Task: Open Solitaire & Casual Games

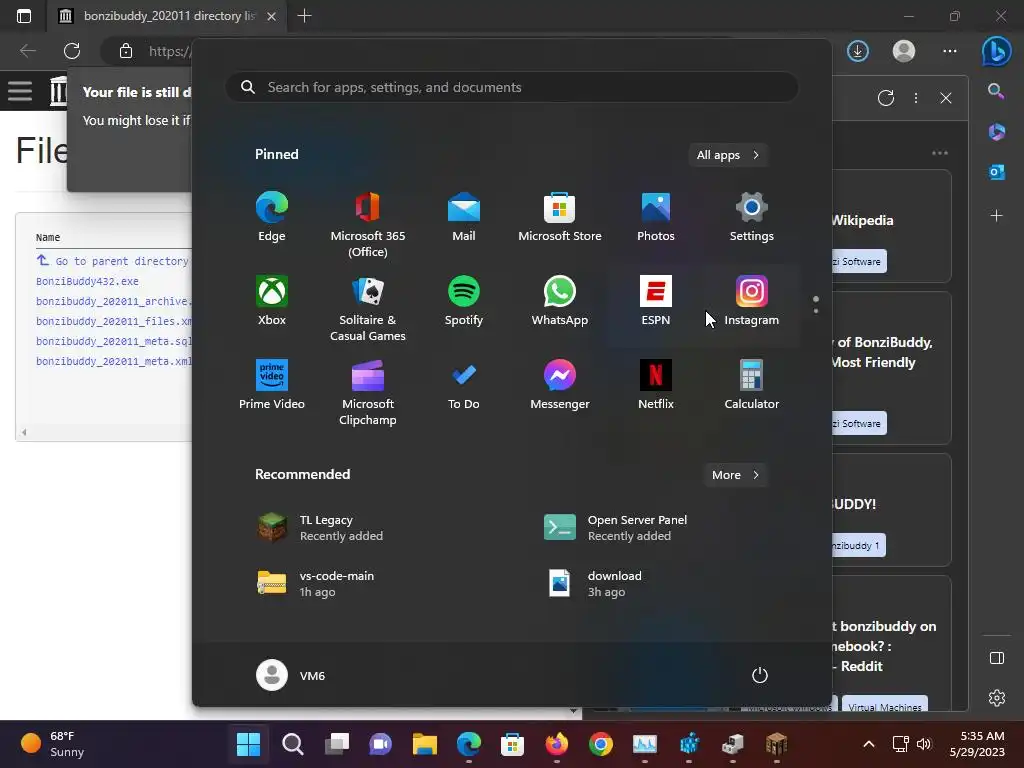Action: coord(368,309)
